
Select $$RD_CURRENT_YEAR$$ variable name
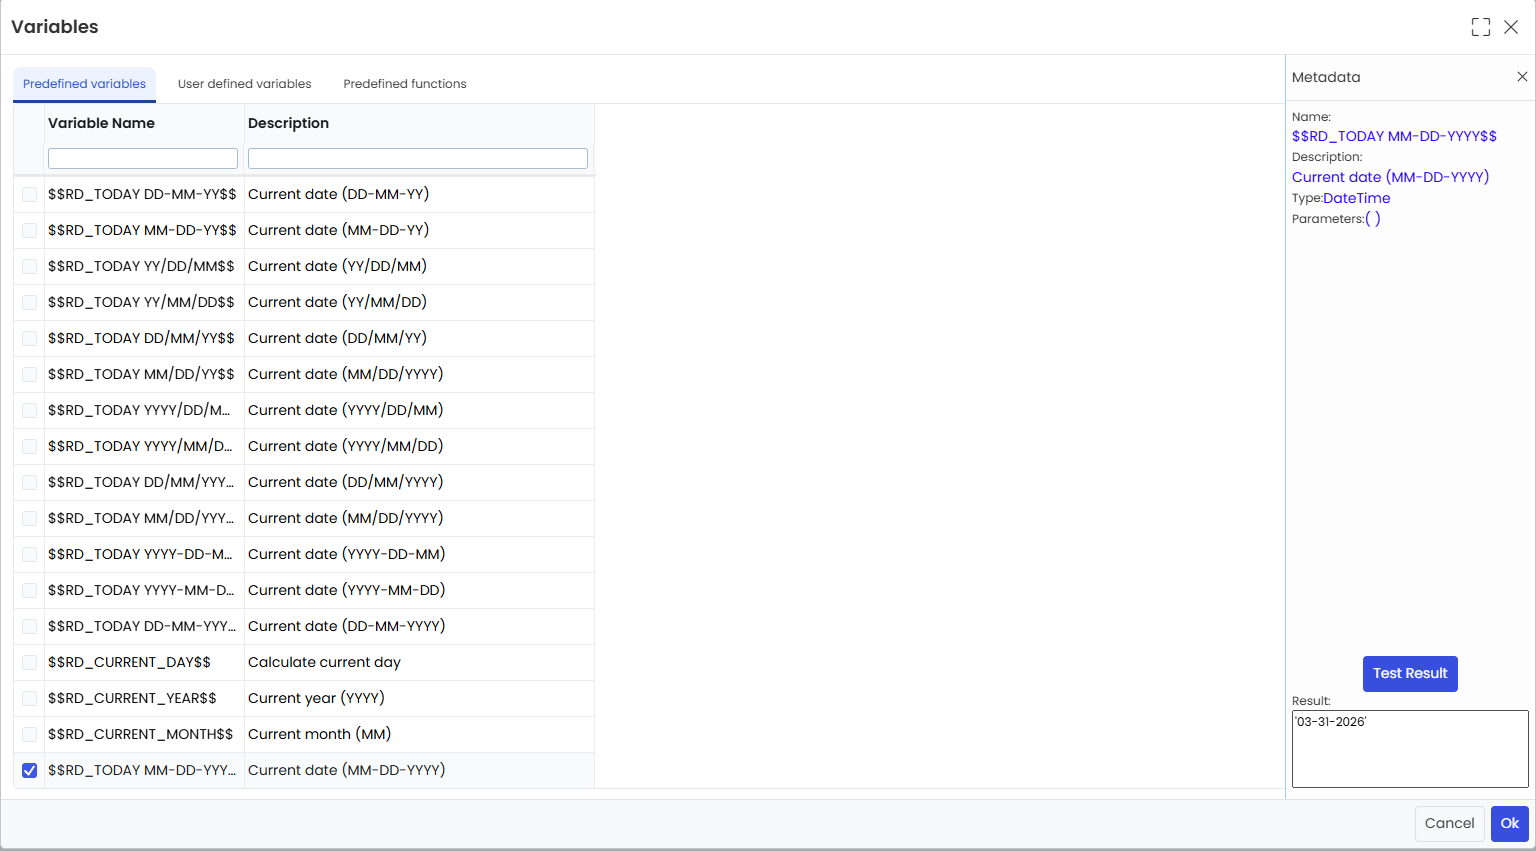(132, 698)
